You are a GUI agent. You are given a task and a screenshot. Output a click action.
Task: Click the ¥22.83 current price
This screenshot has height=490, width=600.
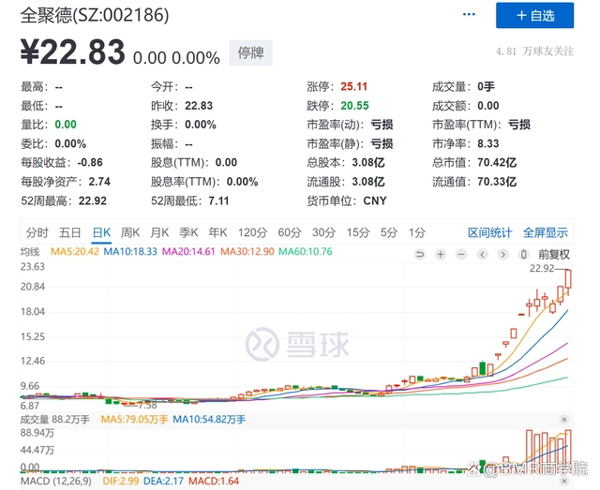click(73, 52)
